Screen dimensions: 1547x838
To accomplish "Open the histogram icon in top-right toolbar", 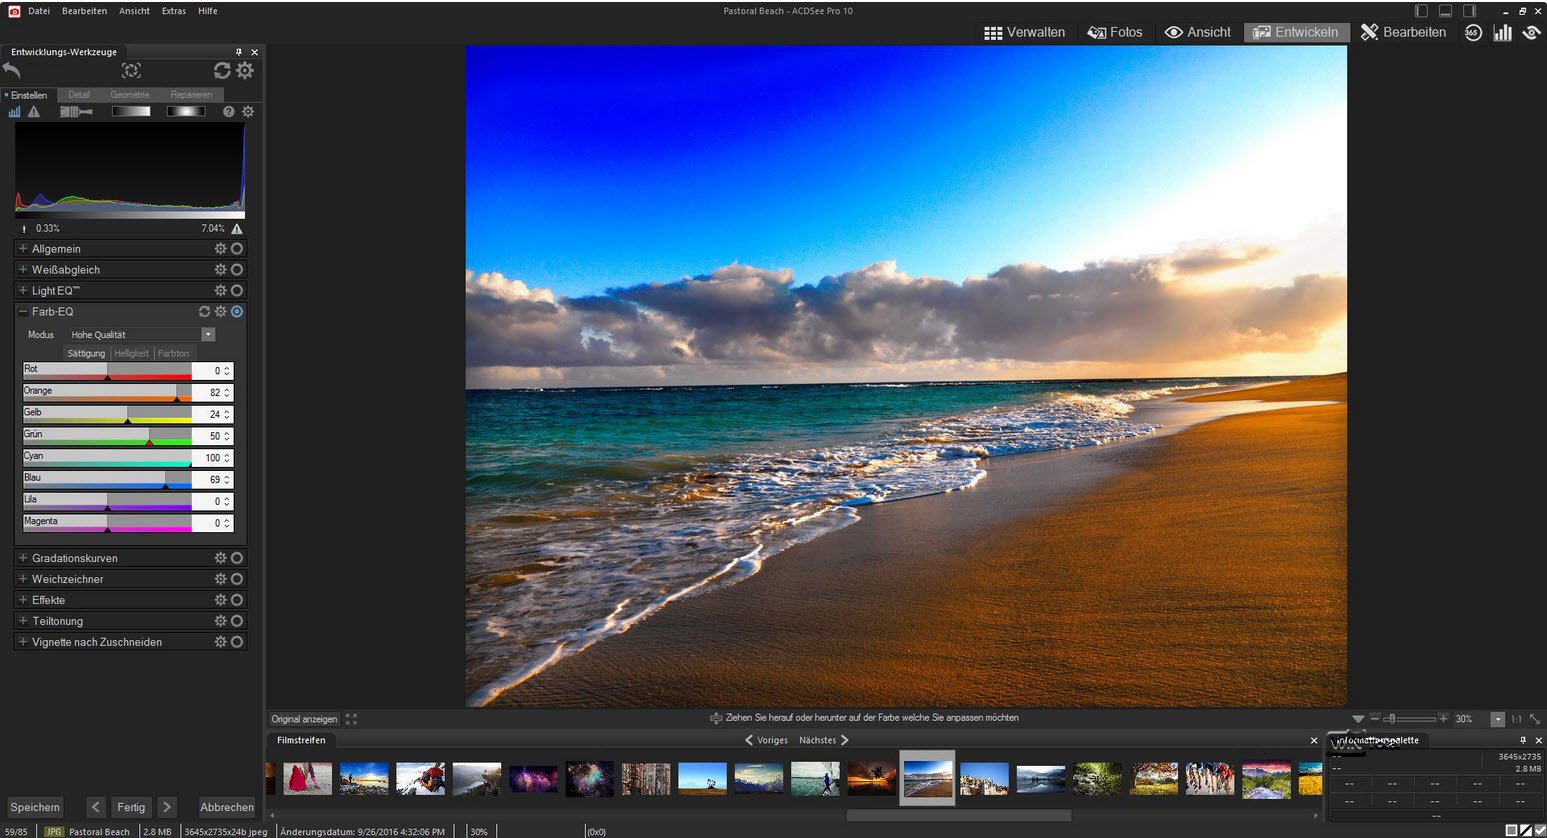I will [x=1502, y=32].
